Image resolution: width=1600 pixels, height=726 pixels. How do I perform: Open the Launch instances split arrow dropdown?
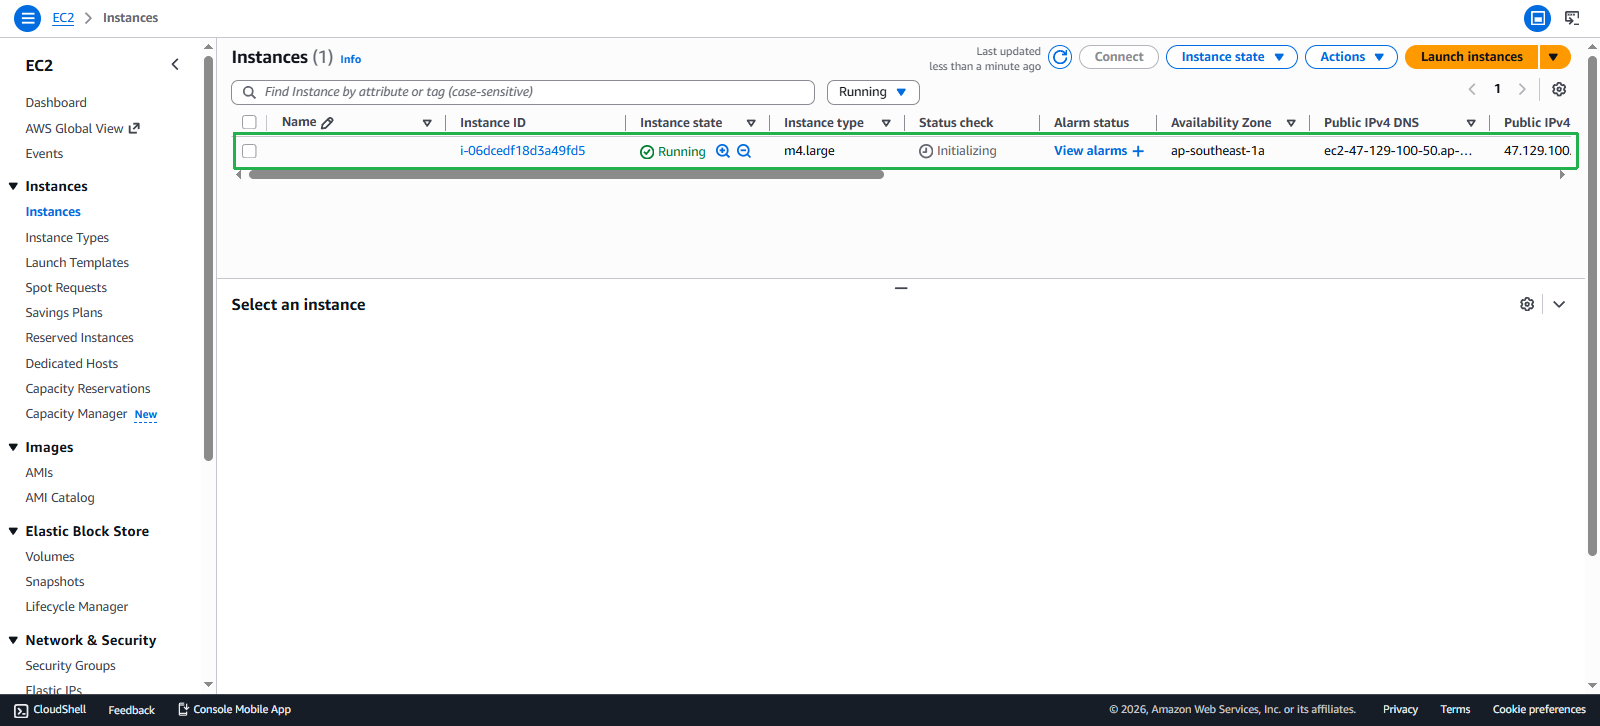click(x=1554, y=57)
